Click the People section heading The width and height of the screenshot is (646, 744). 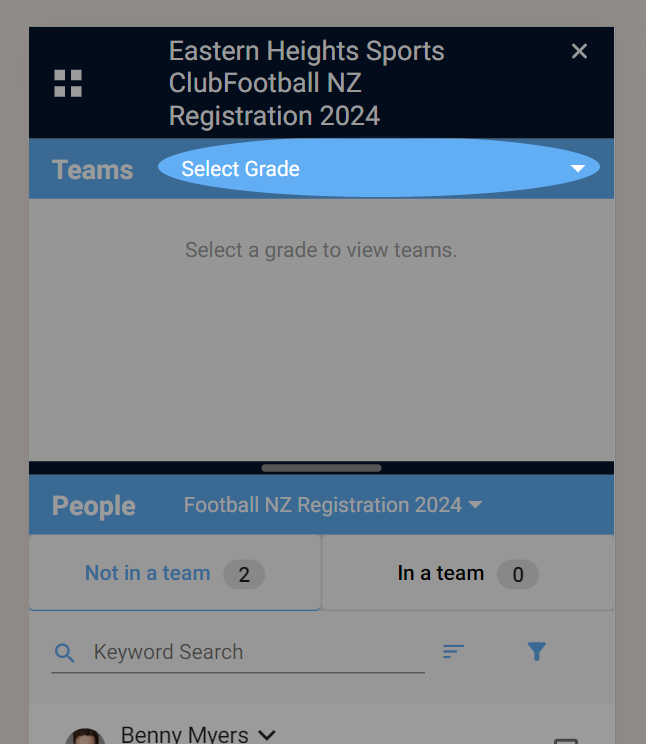pyautogui.click(x=94, y=506)
